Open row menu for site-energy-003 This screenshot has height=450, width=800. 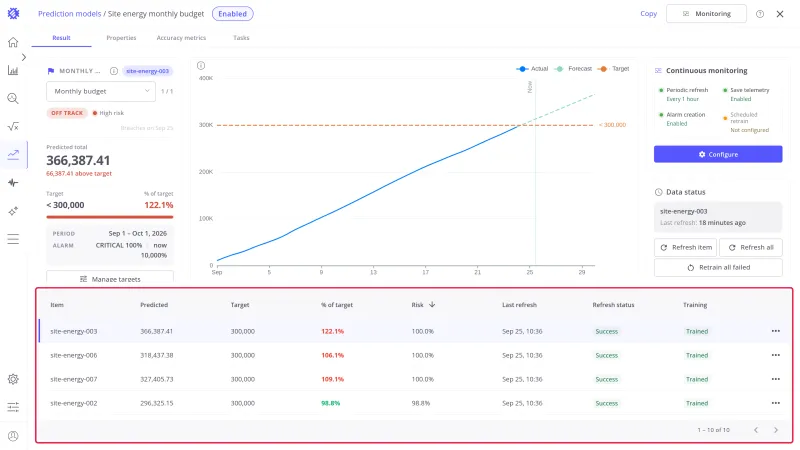(x=776, y=331)
